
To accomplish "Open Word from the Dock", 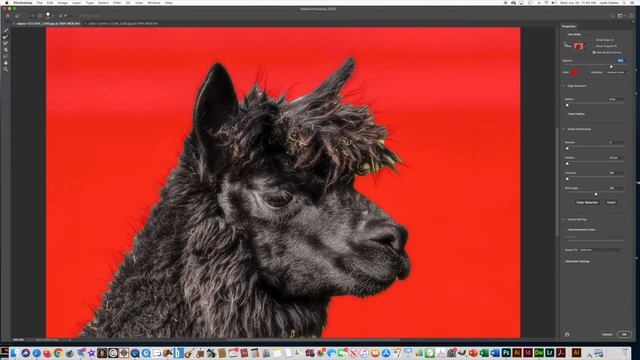I will [x=495, y=353].
